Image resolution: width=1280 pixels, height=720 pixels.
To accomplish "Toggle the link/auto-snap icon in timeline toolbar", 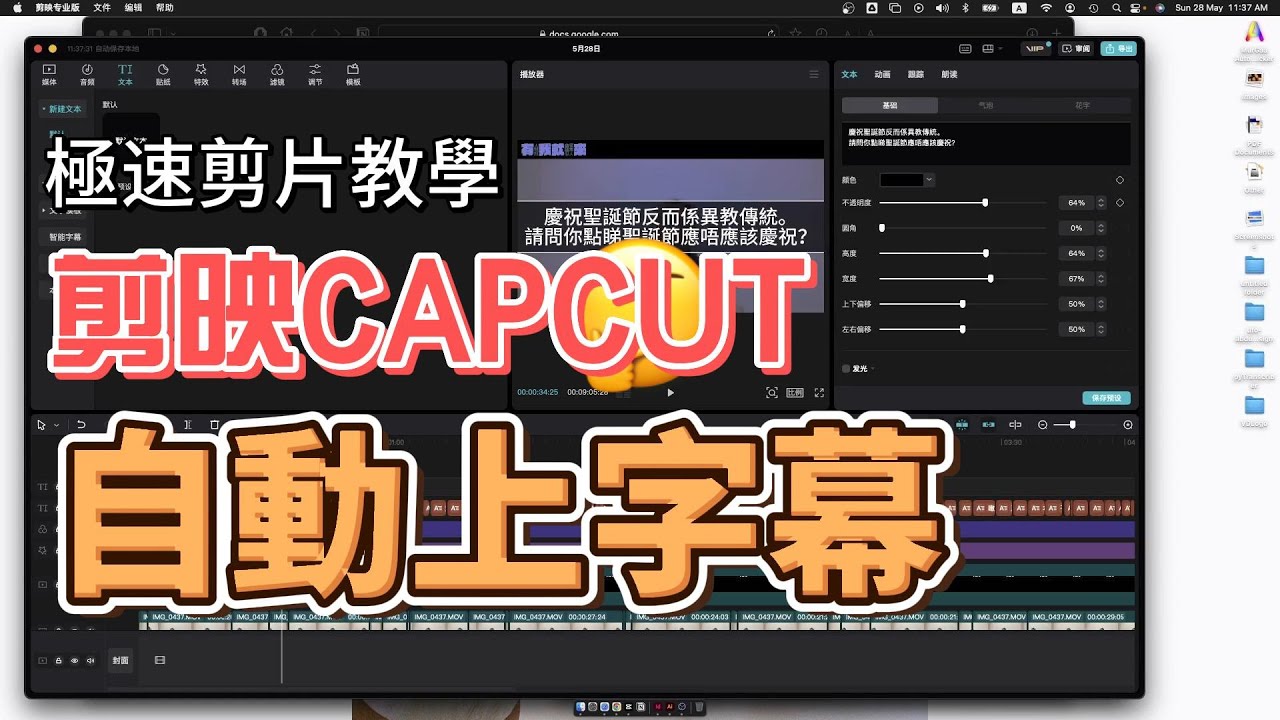I will (x=988, y=425).
